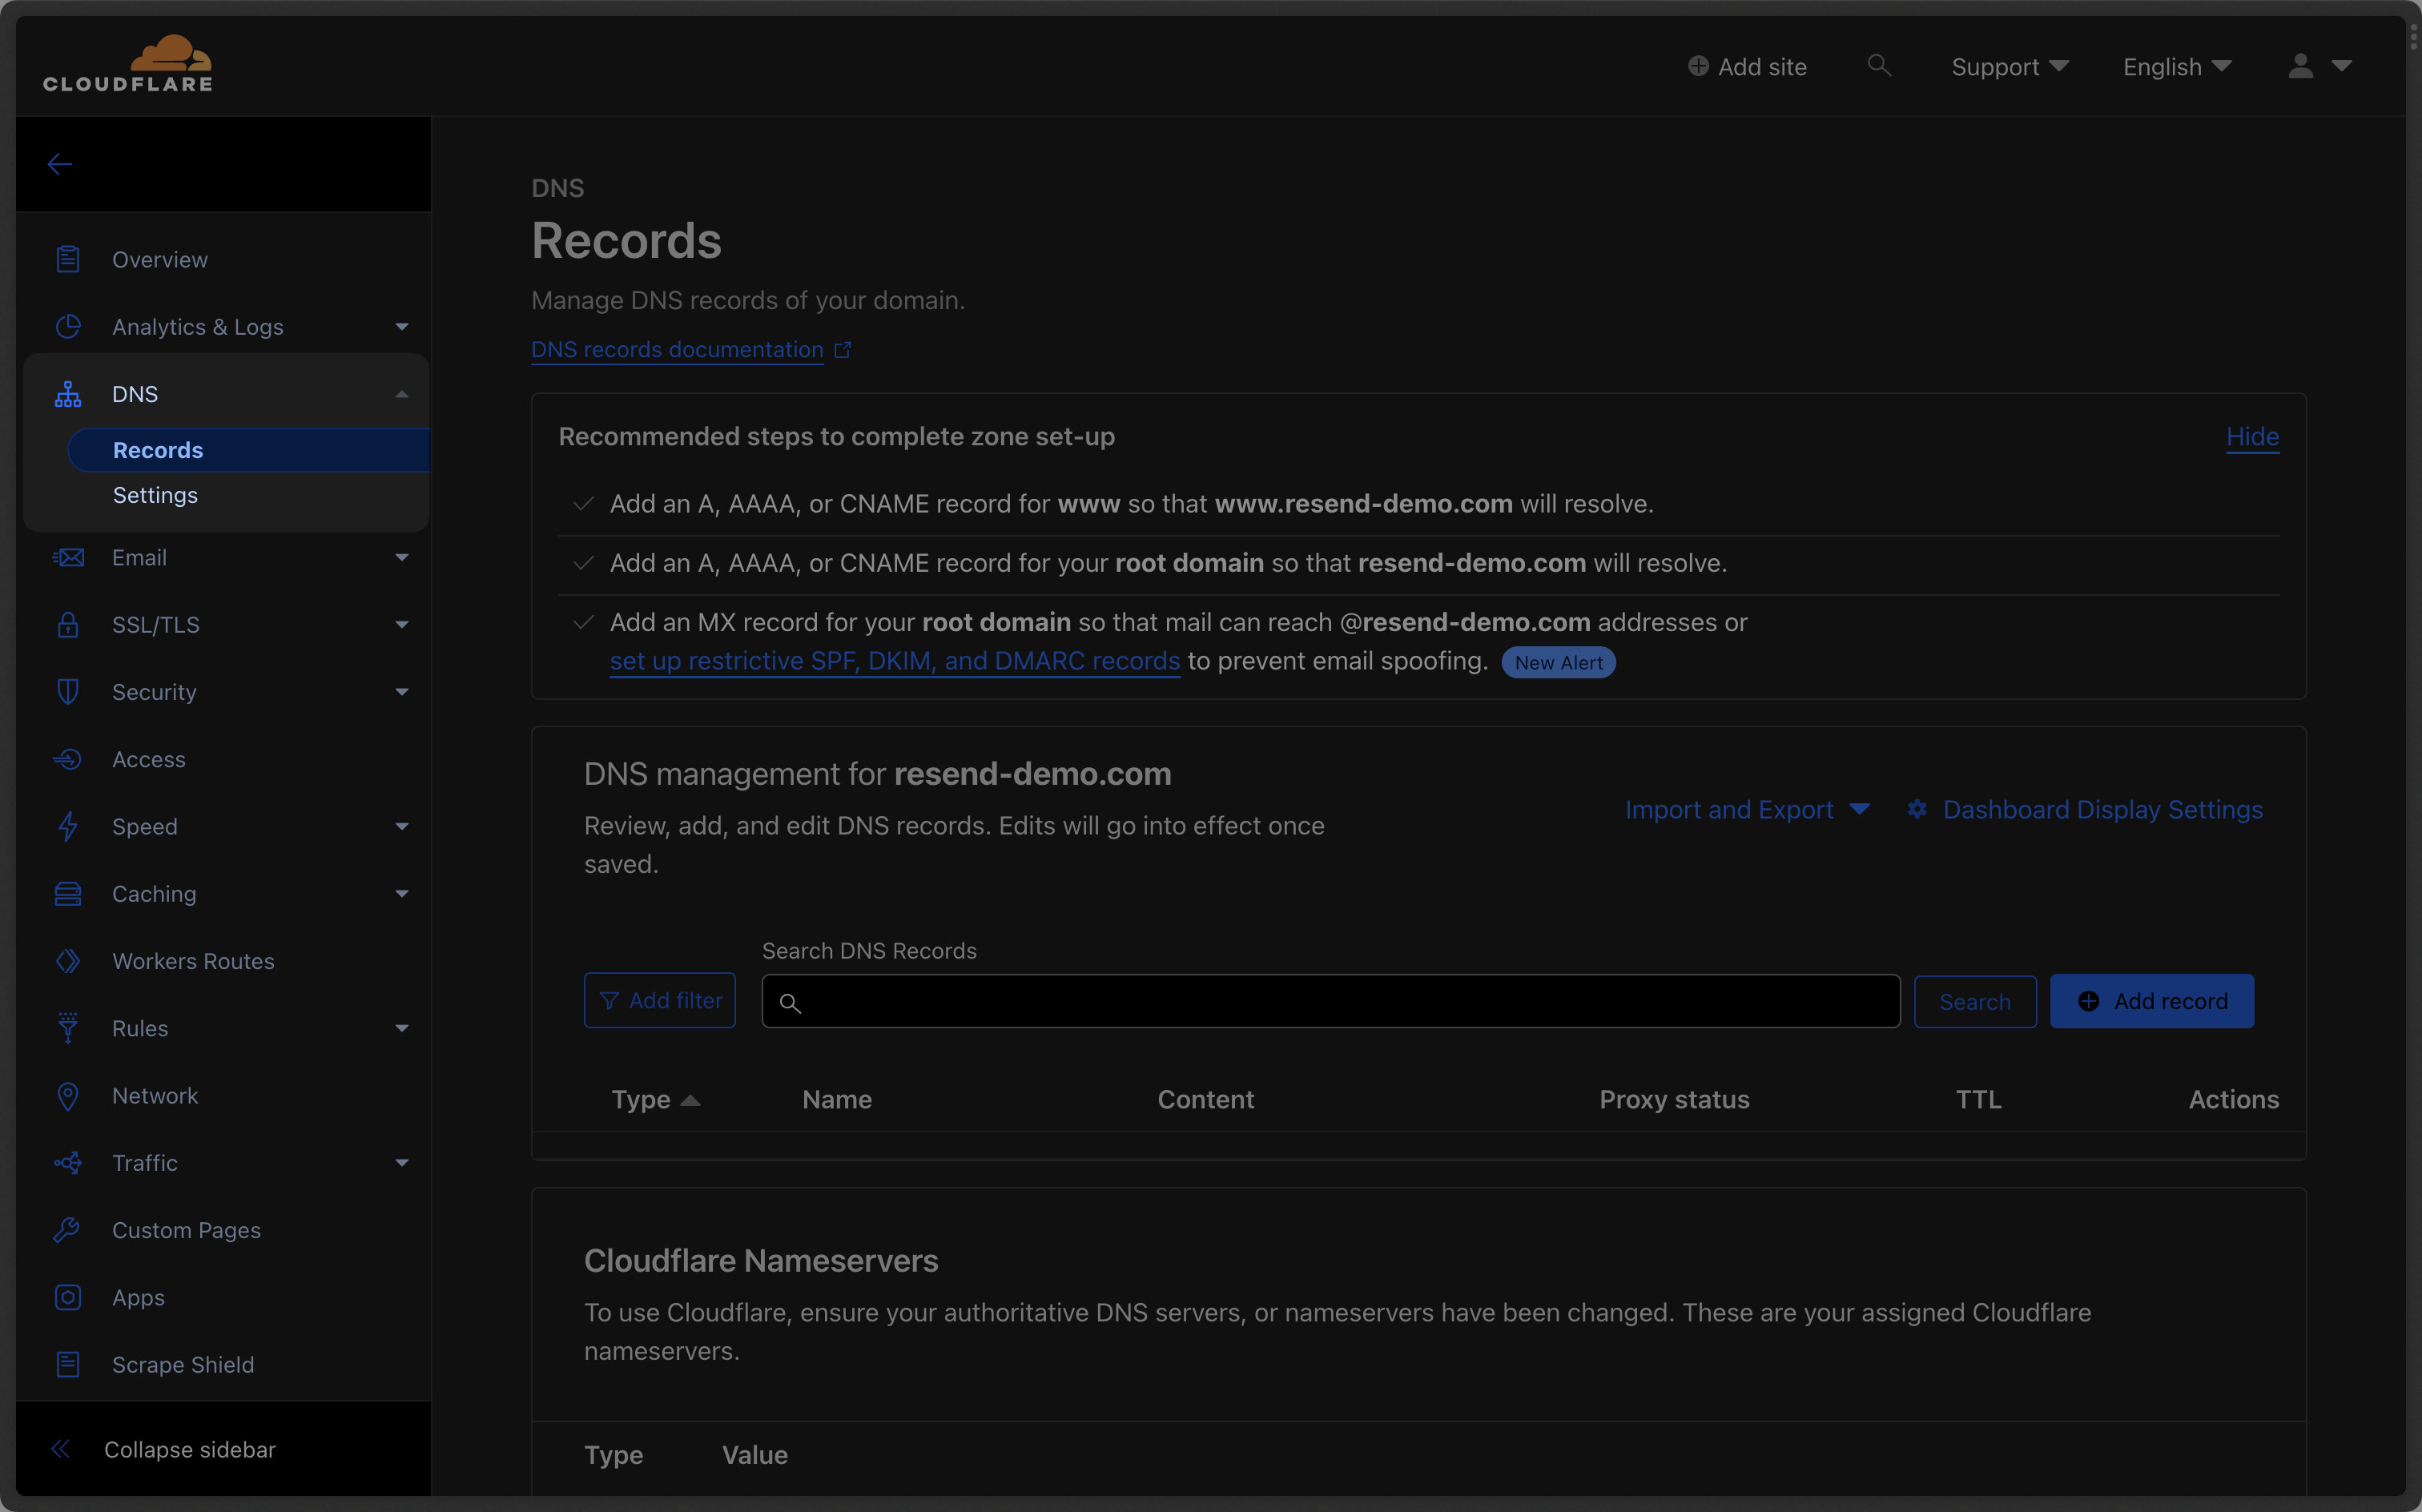The height and width of the screenshot is (1512, 2422).
Task: Collapse the DNS section arrow
Action: pos(402,394)
